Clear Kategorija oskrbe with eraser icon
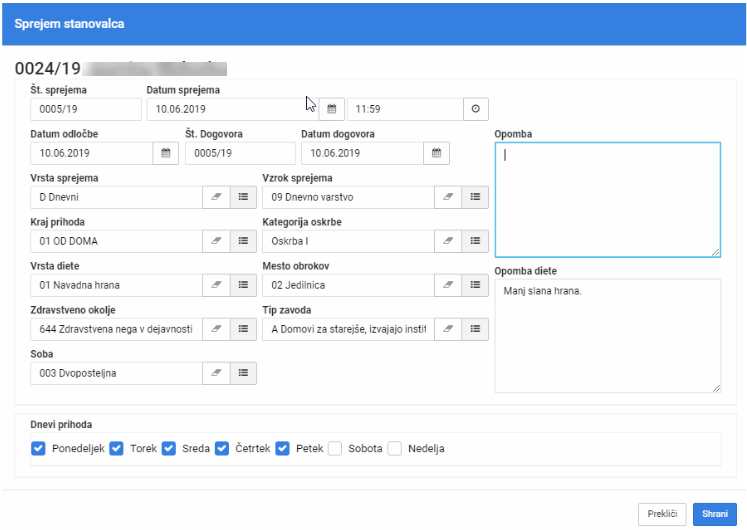This screenshot has height=530, width=747. click(448, 241)
